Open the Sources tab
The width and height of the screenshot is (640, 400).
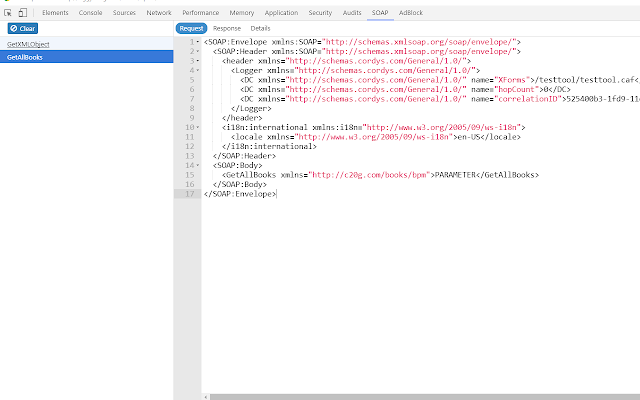pos(124,13)
